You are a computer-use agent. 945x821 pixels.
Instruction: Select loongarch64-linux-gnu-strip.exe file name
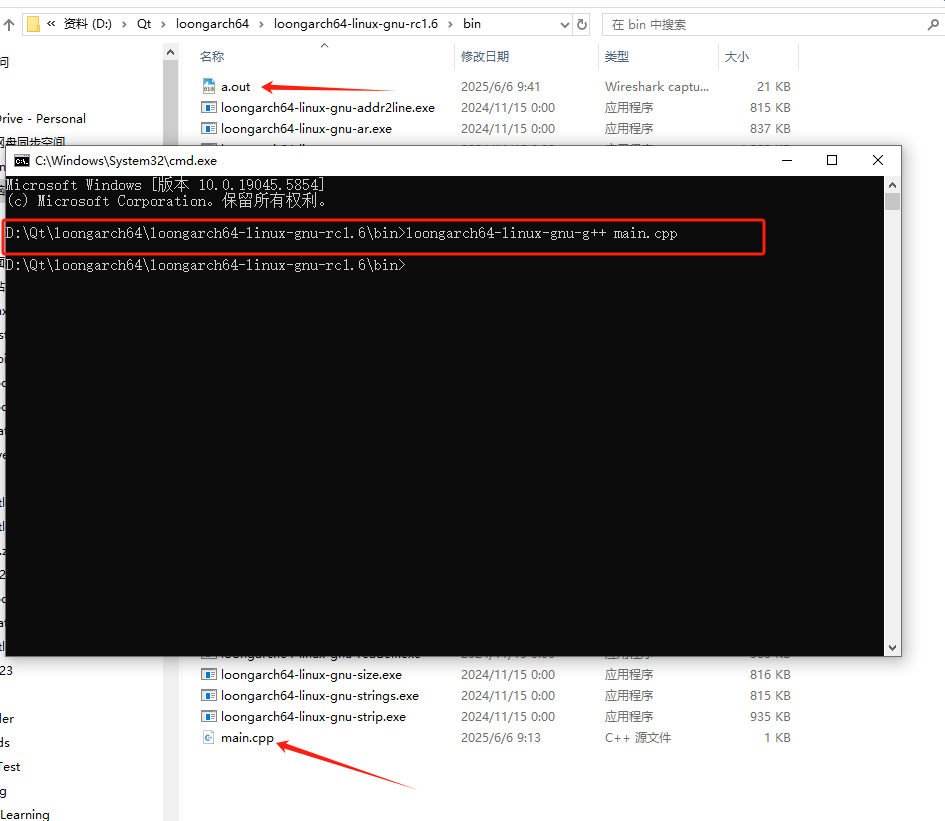tap(313, 717)
